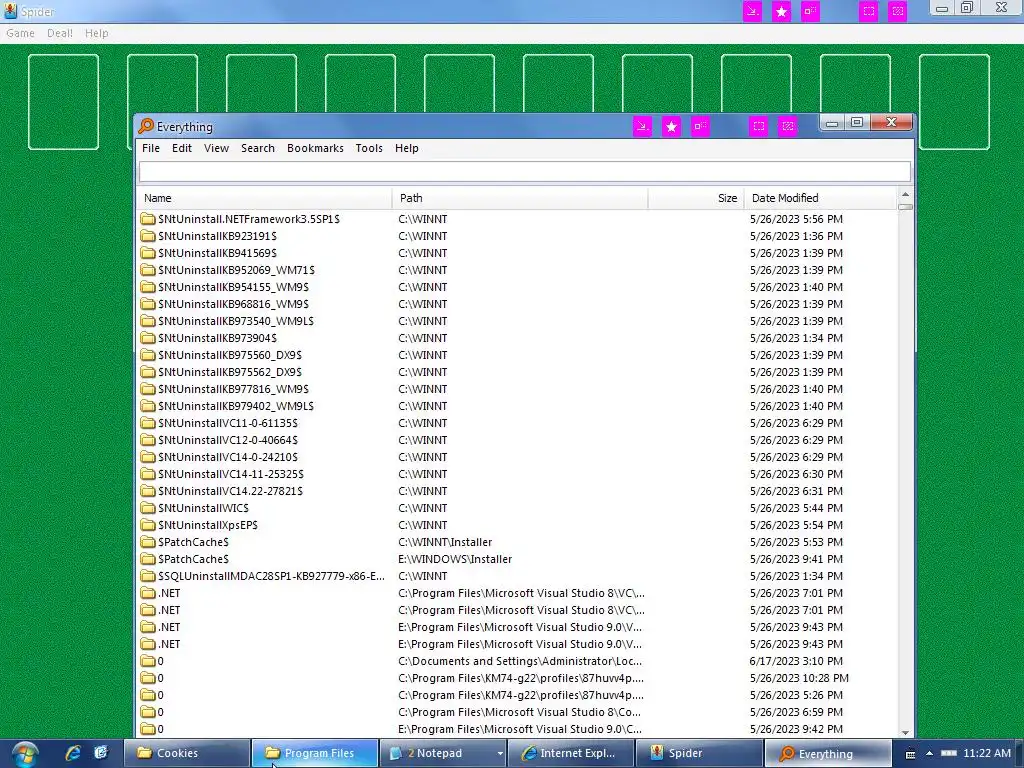Click the small-square-with-dots icon in the Everything title bar
The image size is (1024, 768).
[700, 126]
